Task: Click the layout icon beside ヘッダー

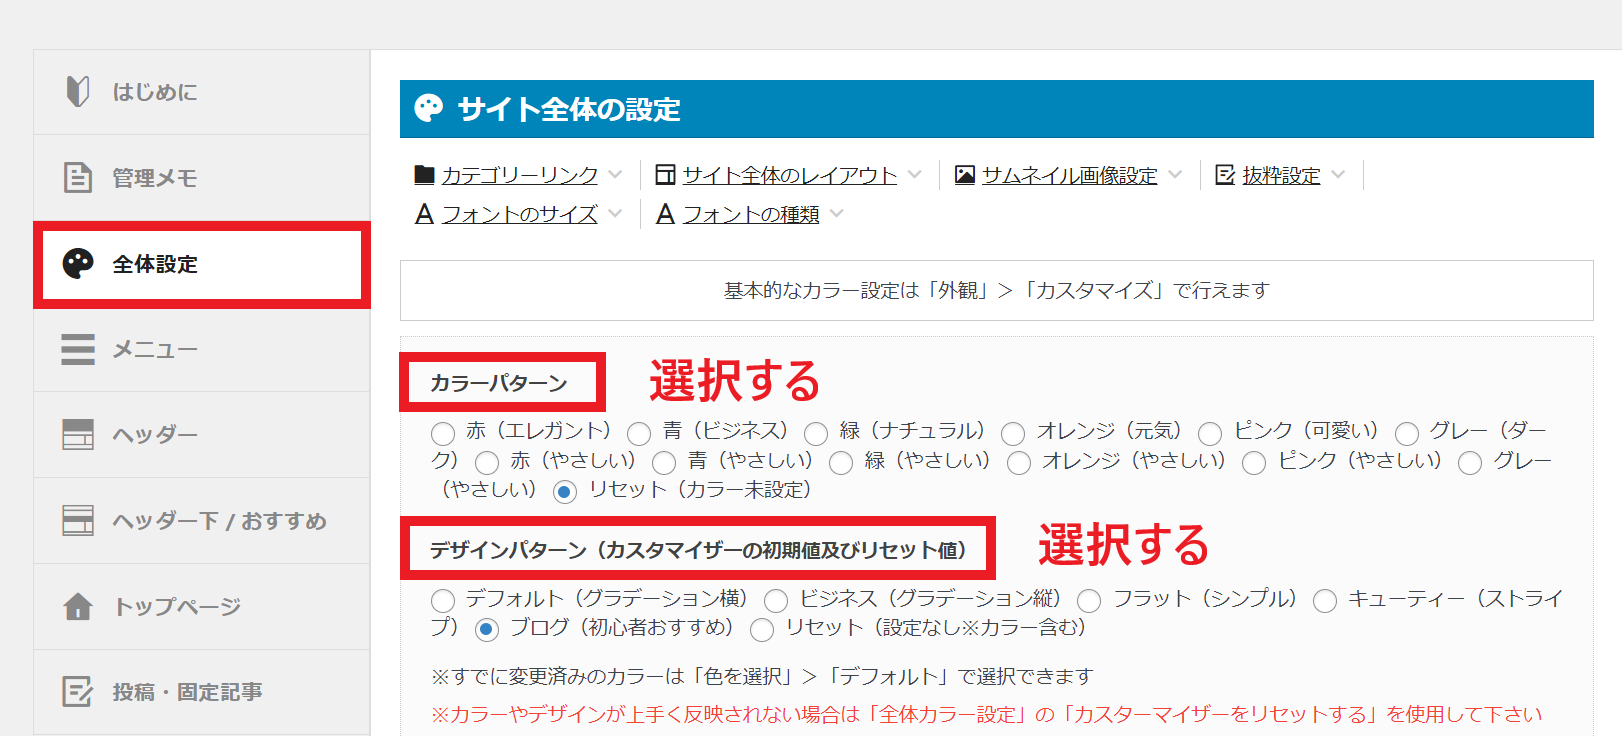Action: 78,434
